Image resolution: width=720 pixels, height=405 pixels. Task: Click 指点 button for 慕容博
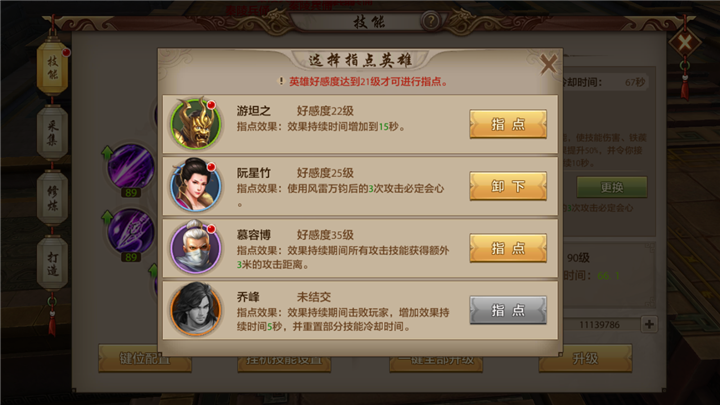(x=508, y=248)
